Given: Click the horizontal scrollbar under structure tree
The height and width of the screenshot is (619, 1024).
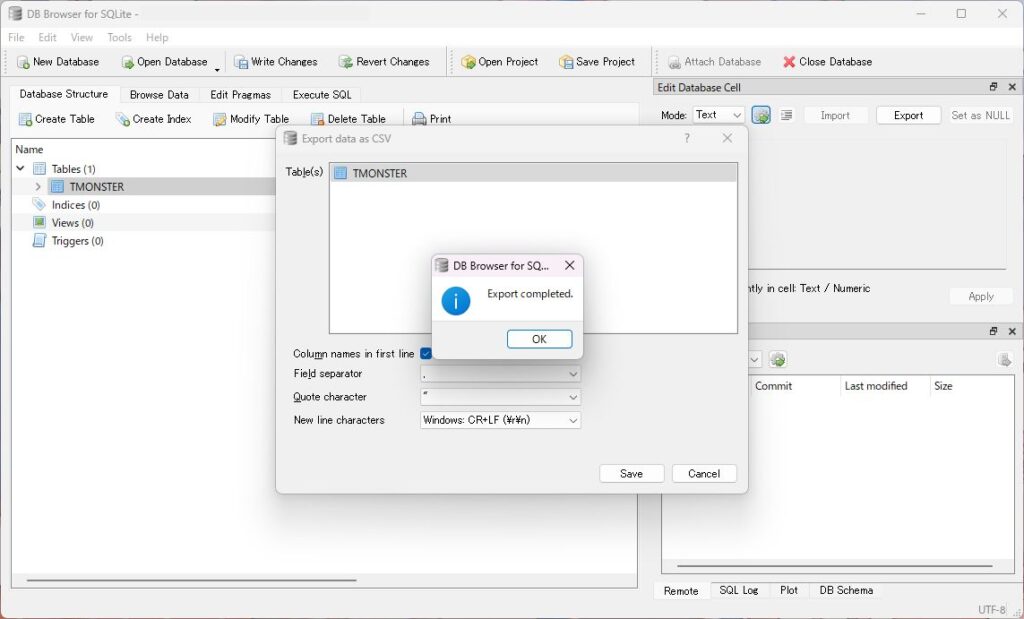Looking at the screenshot, I should click(190, 580).
